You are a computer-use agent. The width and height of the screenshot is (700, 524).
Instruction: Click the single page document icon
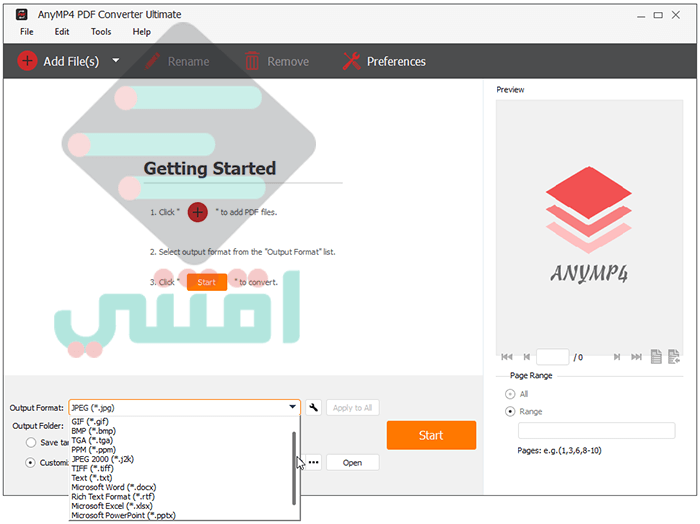point(656,356)
